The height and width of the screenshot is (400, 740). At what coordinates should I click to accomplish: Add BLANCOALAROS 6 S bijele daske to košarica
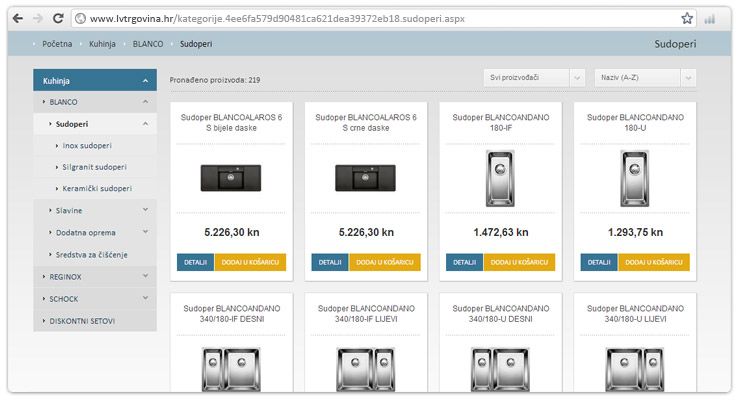coord(250,262)
